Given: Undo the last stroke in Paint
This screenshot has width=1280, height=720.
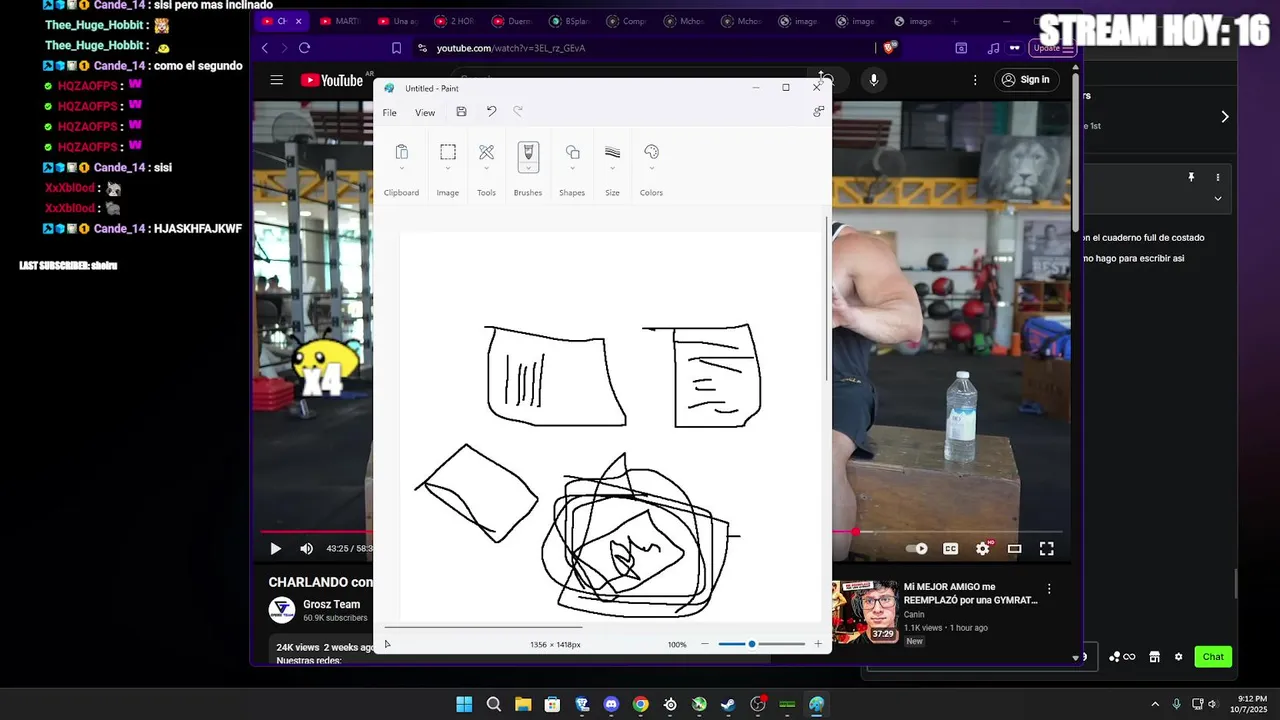Looking at the screenshot, I should coord(491,112).
